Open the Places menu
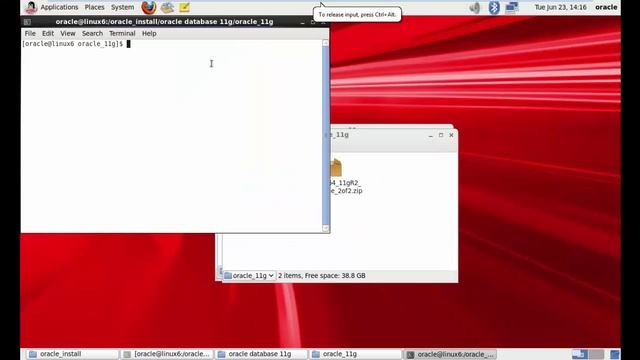 coord(94,7)
